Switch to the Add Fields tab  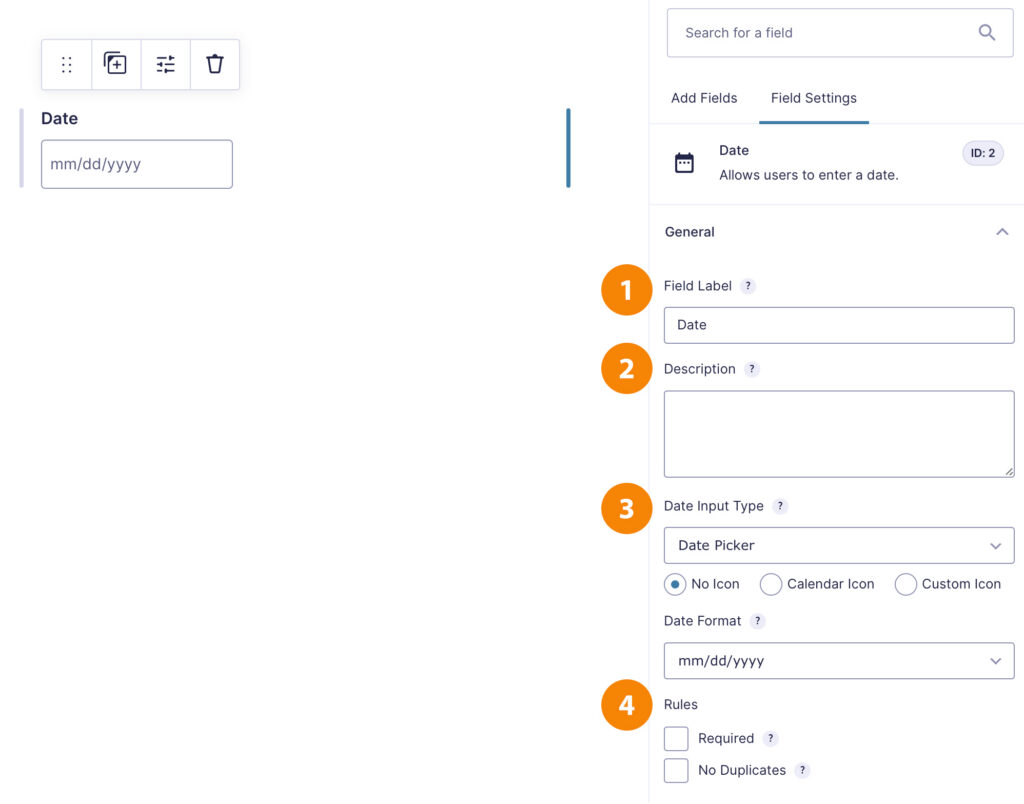click(704, 98)
